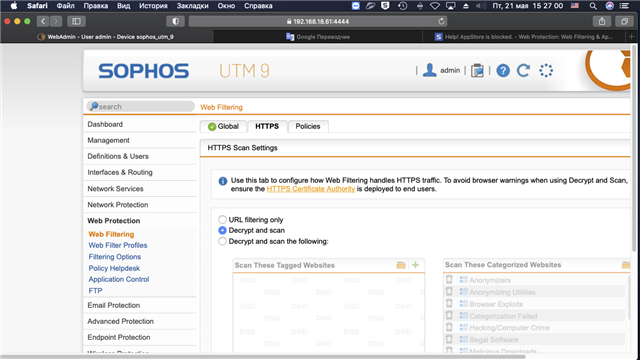The height and width of the screenshot is (360, 640).
Task: Open Siri from menu bar
Action: (x=609, y=6)
